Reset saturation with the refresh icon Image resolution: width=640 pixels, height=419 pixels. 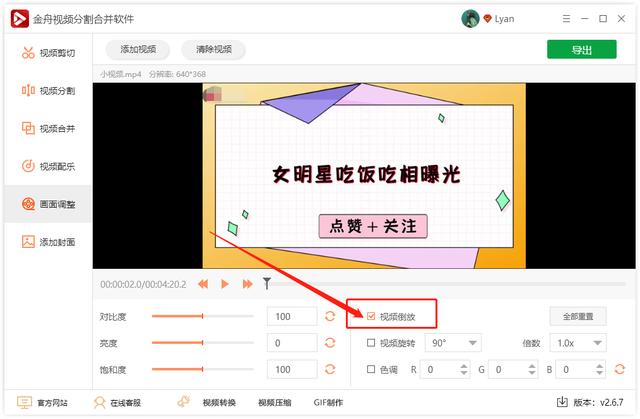tap(330, 370)
